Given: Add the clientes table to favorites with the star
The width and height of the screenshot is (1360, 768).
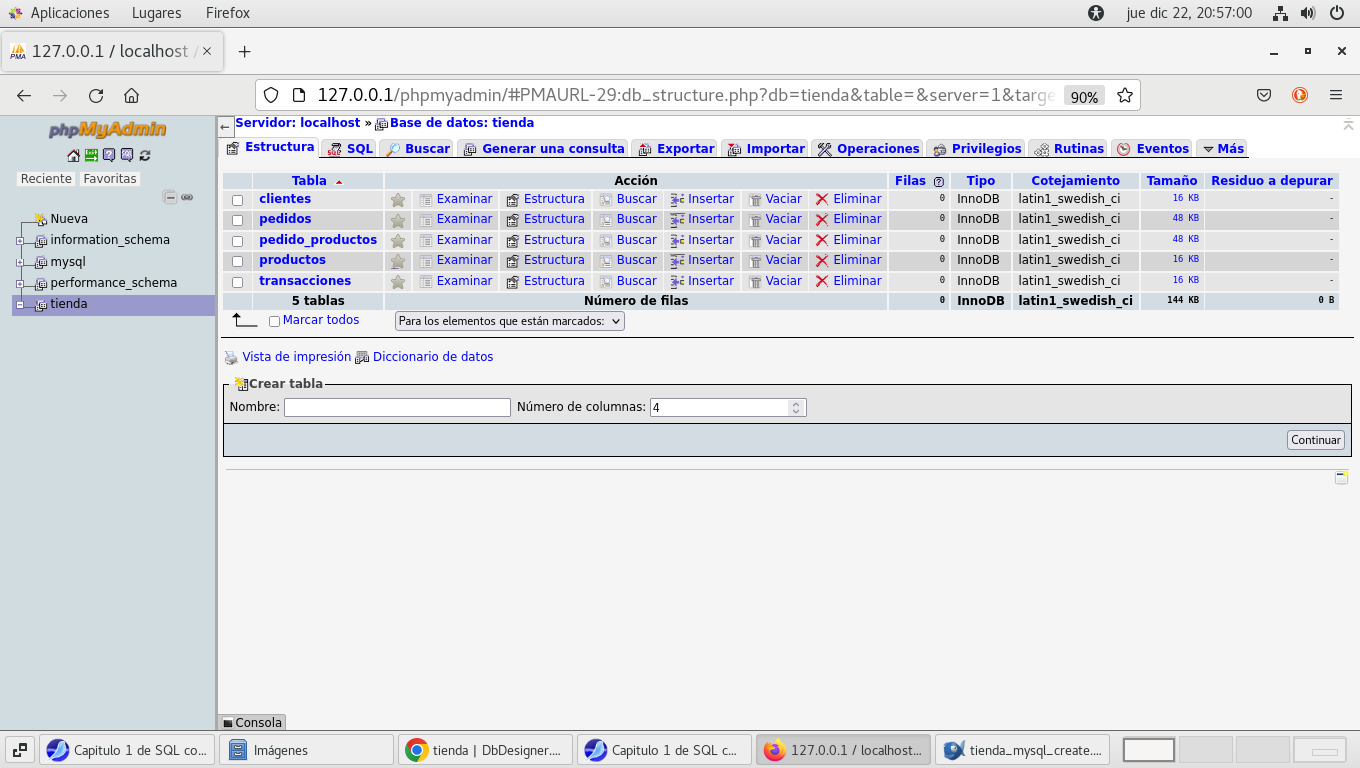Looking at the screenshot, I should (x=398, y=200).
